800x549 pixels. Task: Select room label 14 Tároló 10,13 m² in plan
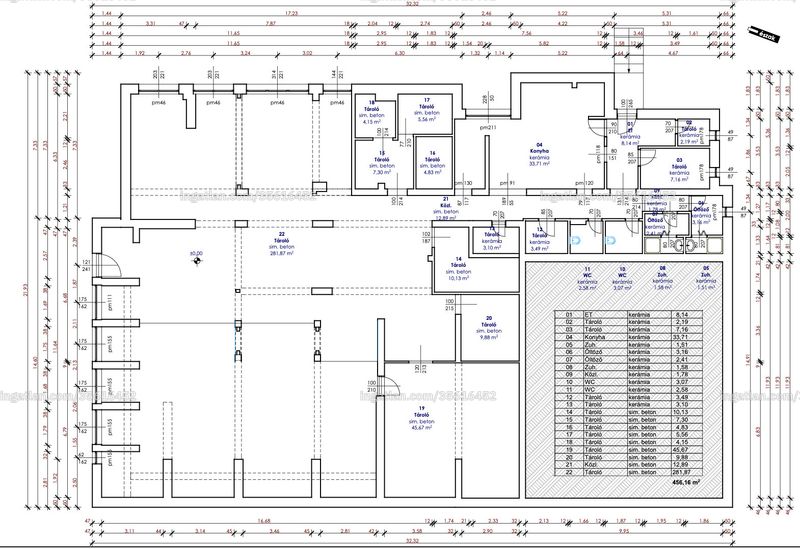[459, 268]
